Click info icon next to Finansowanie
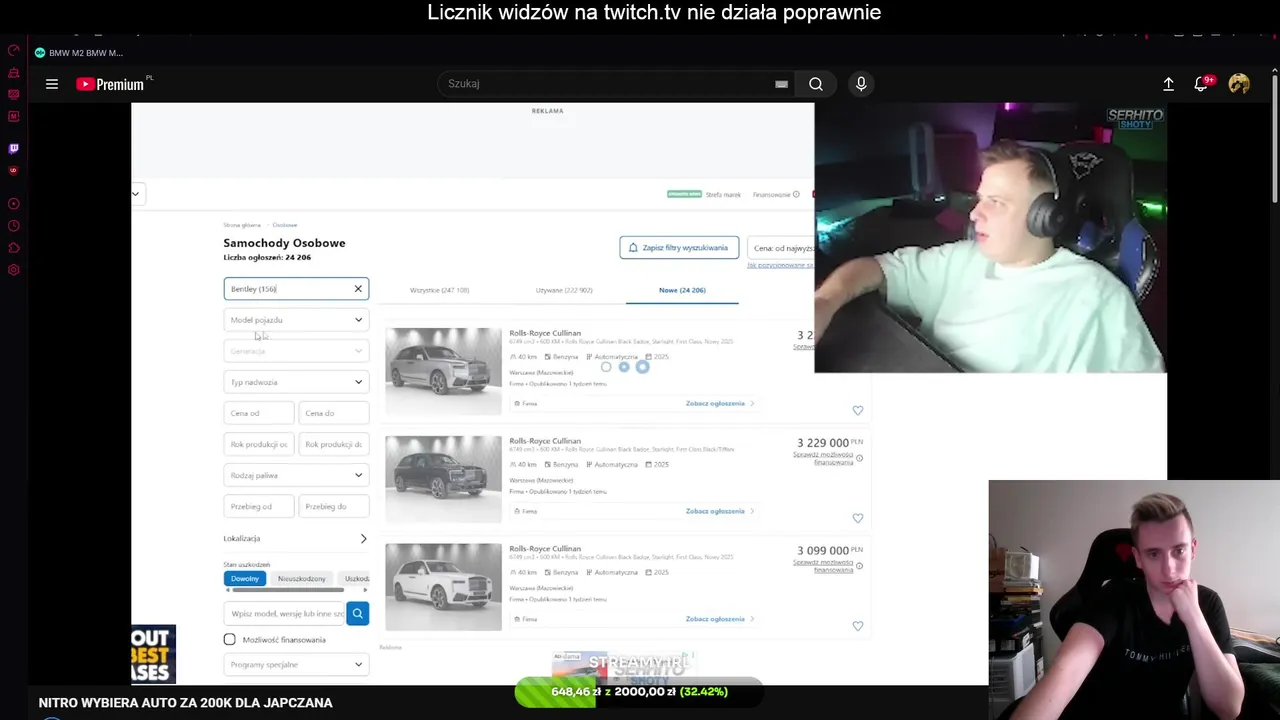Viewport: 1280px width, 720px height. [x=796, y=194]
